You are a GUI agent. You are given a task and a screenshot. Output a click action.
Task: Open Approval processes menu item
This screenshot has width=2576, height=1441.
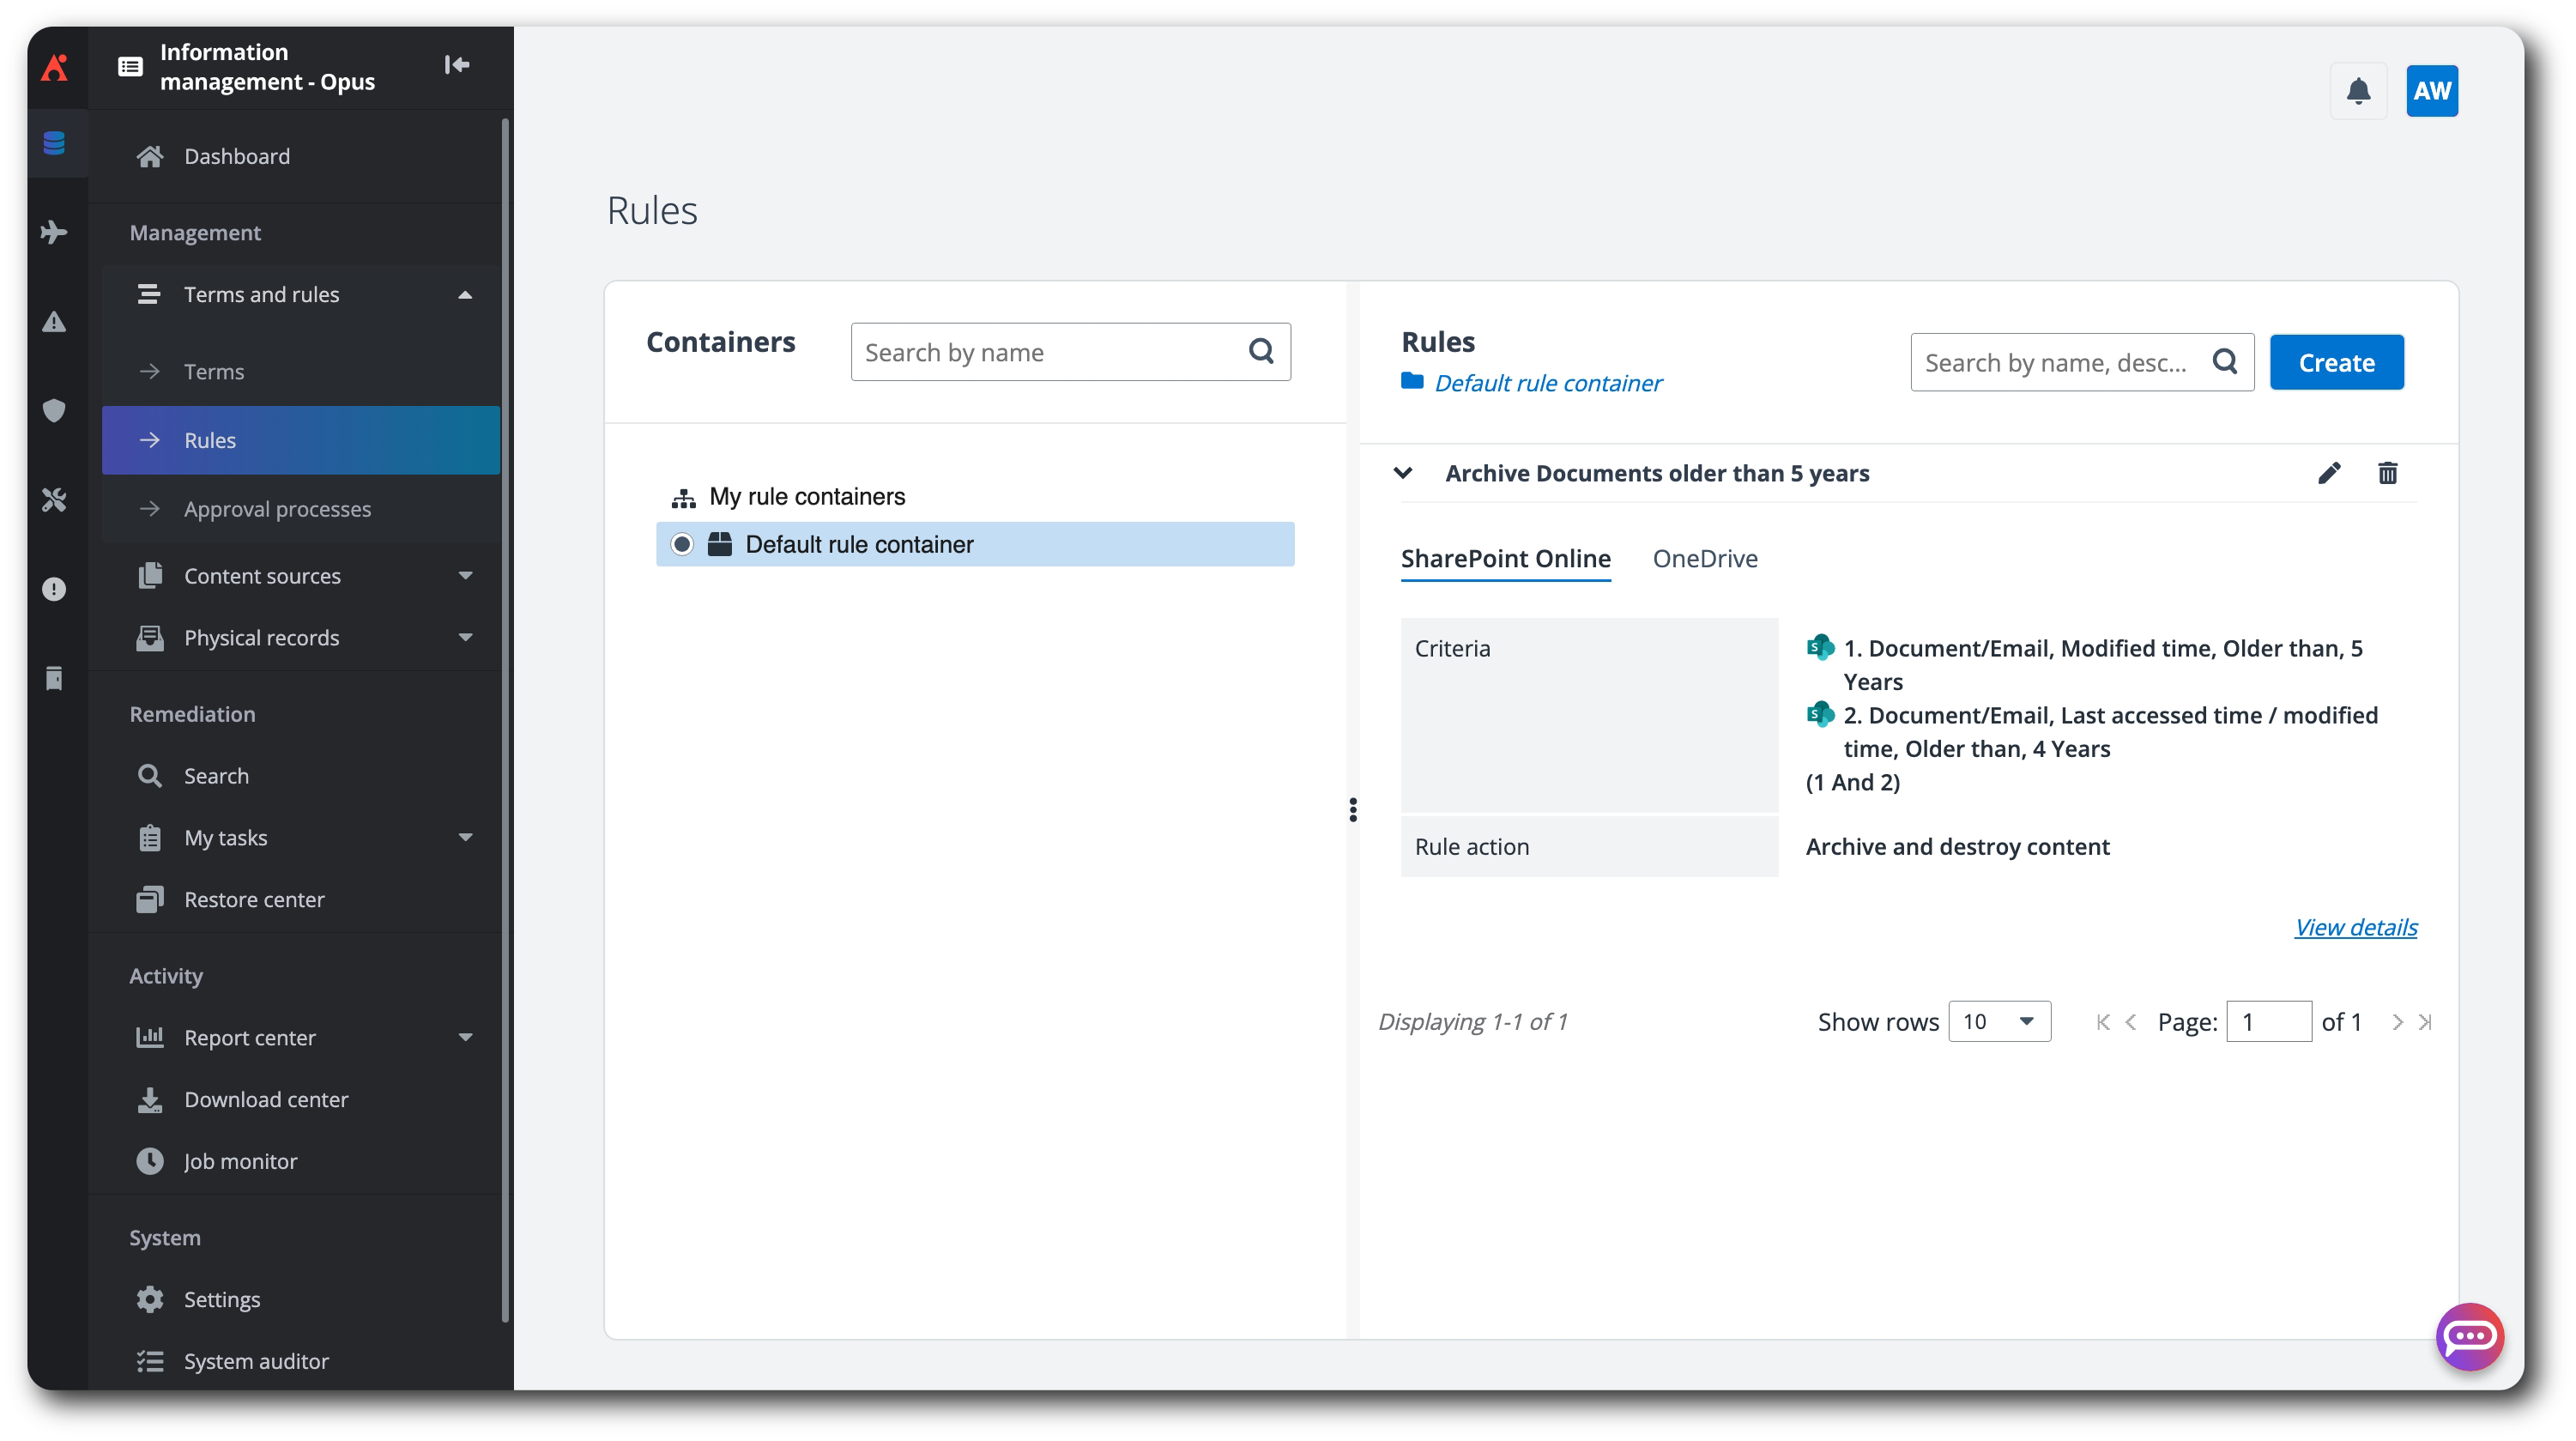click(277, 509)
